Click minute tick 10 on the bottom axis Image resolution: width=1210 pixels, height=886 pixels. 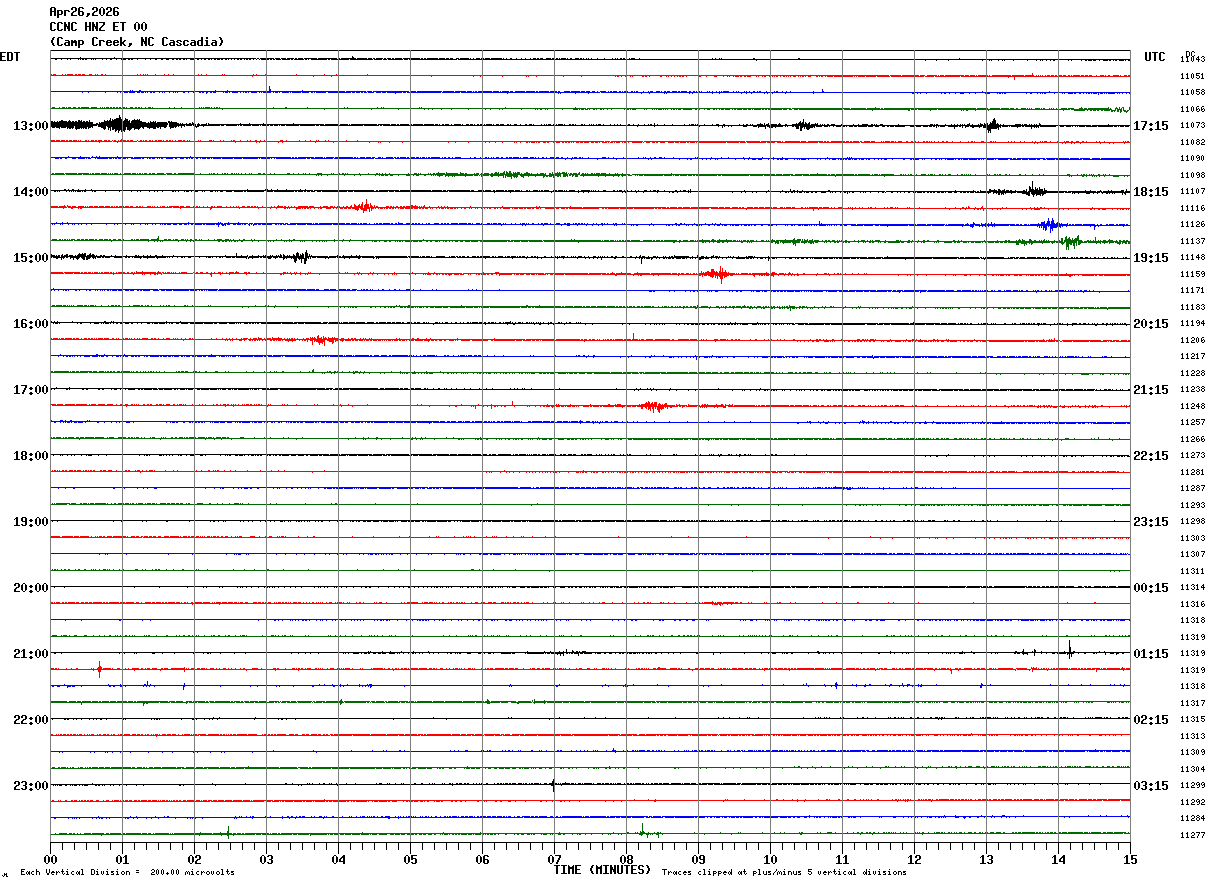[x=770, y=859]
